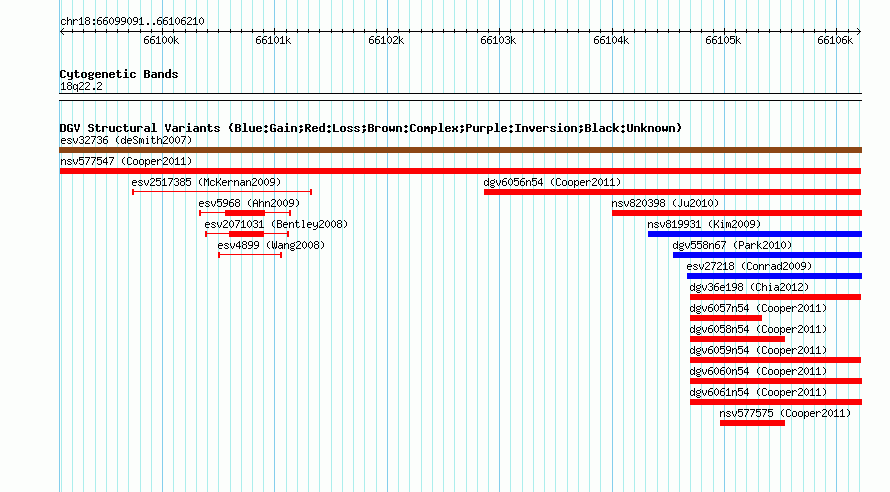Open the dgv6056n54 (Cooper2011) label
This screenshot has width=890, height=492.
click(552, 182)
